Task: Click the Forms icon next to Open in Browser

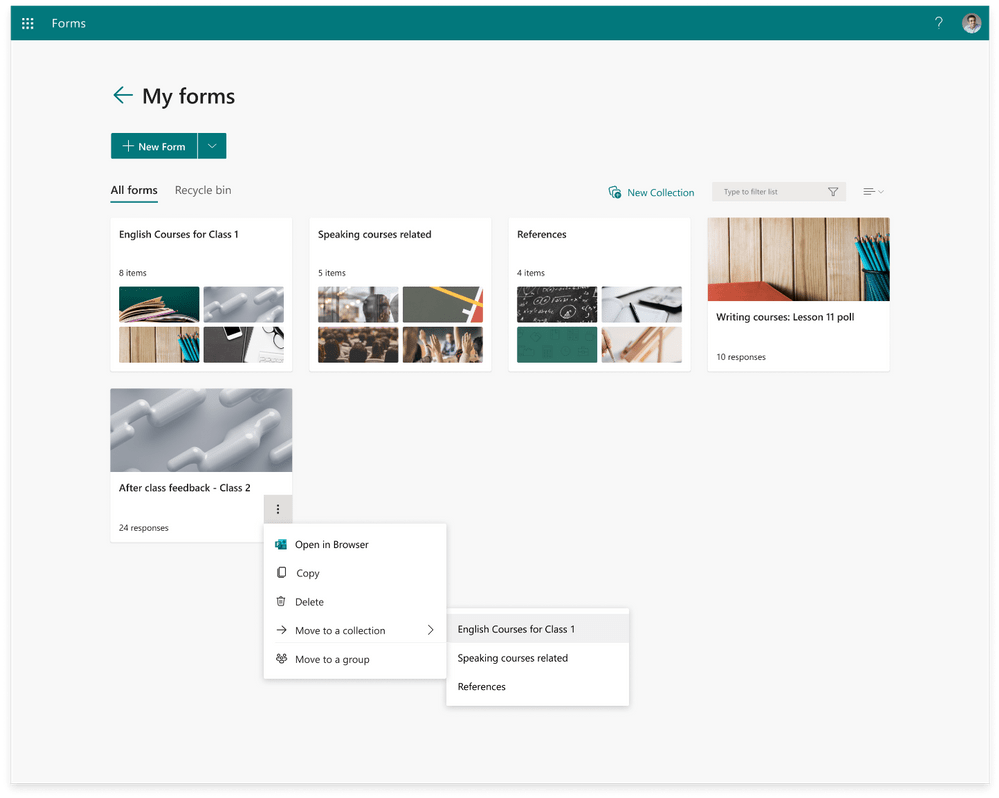Action: pos(281,544)
